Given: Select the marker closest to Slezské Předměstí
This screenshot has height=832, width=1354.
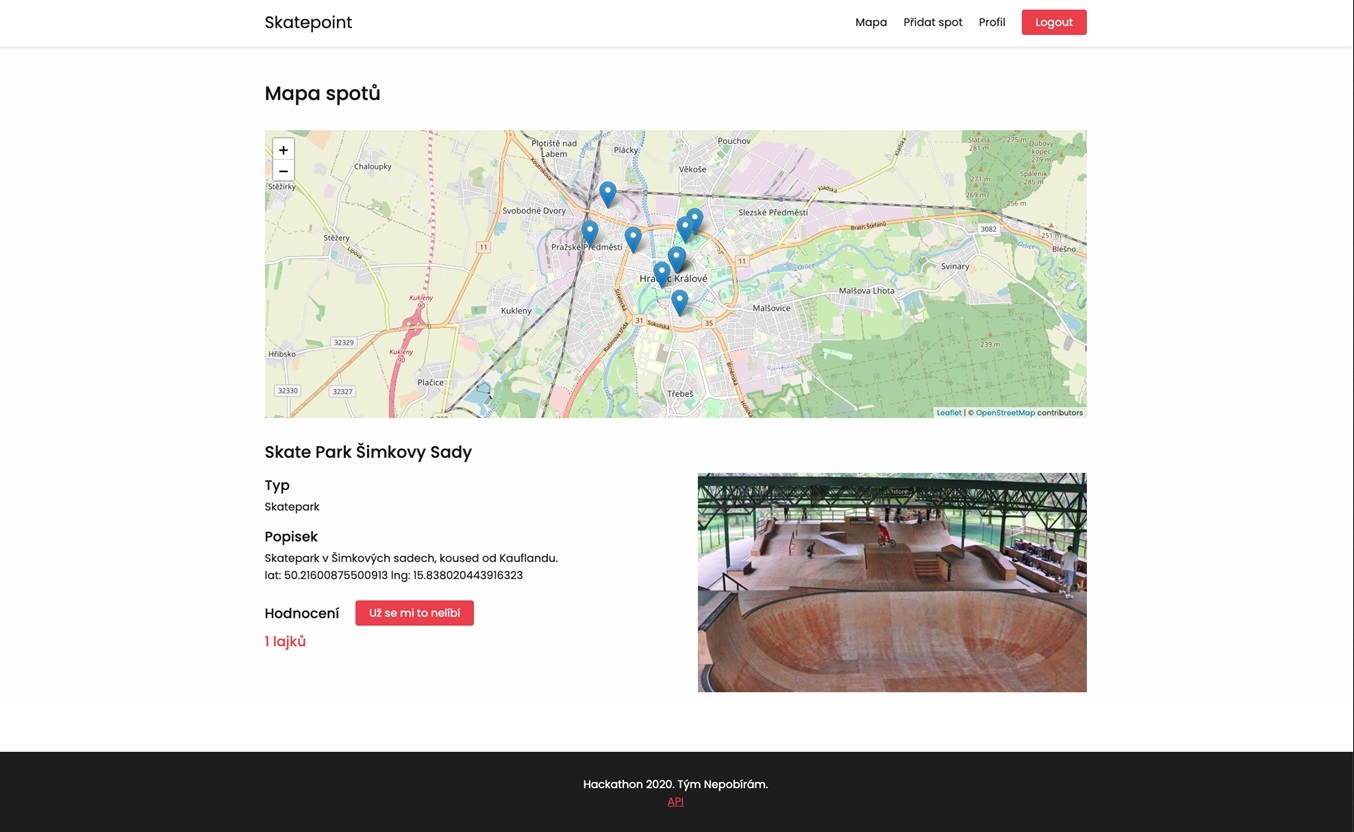Looking at the screenshot, I should click(x=695, y=219).
